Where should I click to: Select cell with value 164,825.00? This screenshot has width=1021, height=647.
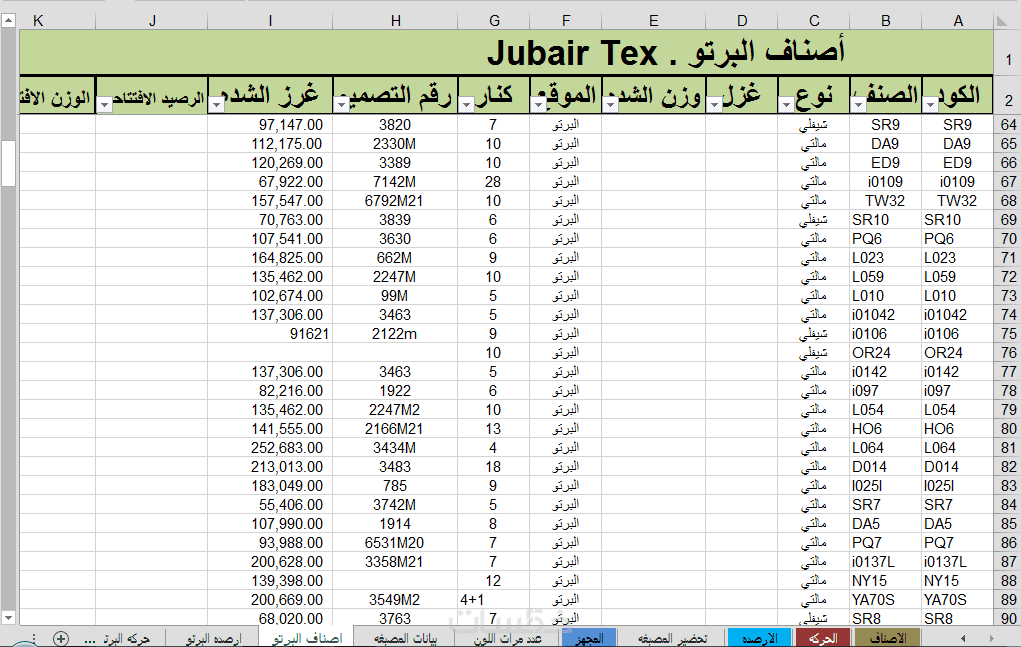tap(270, 258)
